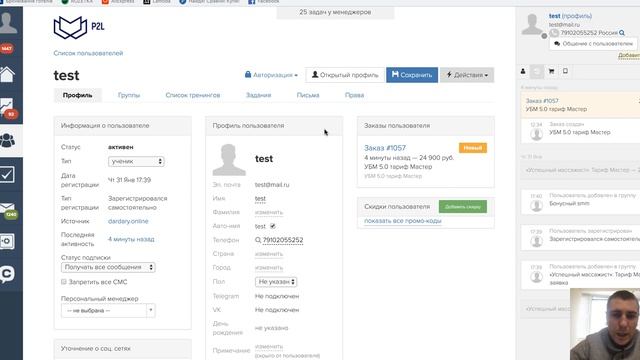Open the dardary.online source link
640x360 pixels.
click(128, 221)
